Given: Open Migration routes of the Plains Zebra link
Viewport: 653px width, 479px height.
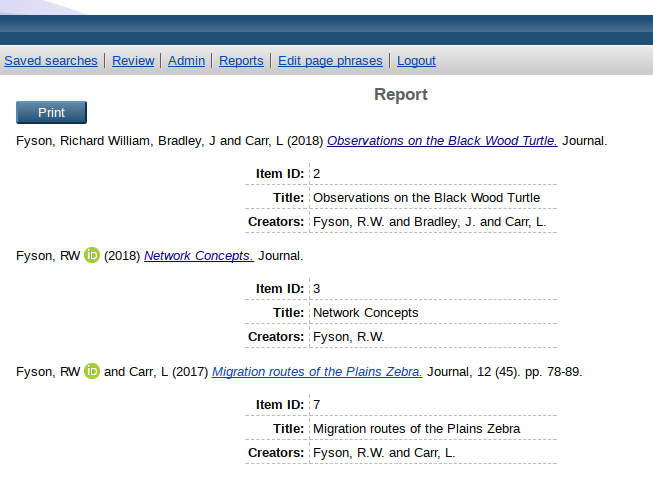Looking at the screenshot, I should pos(317,372).
